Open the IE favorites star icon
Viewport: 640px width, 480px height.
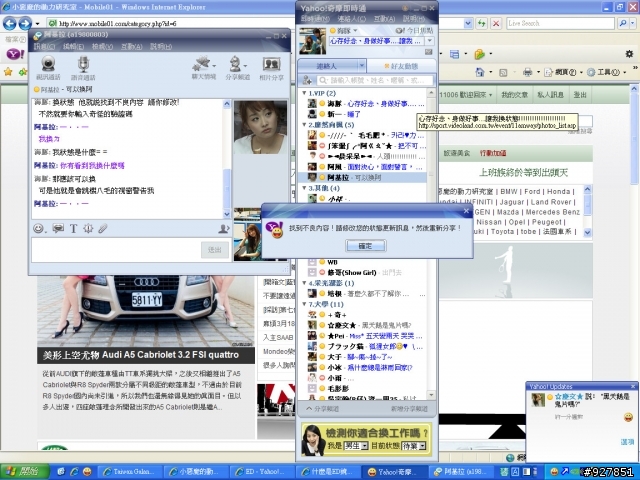8,72
